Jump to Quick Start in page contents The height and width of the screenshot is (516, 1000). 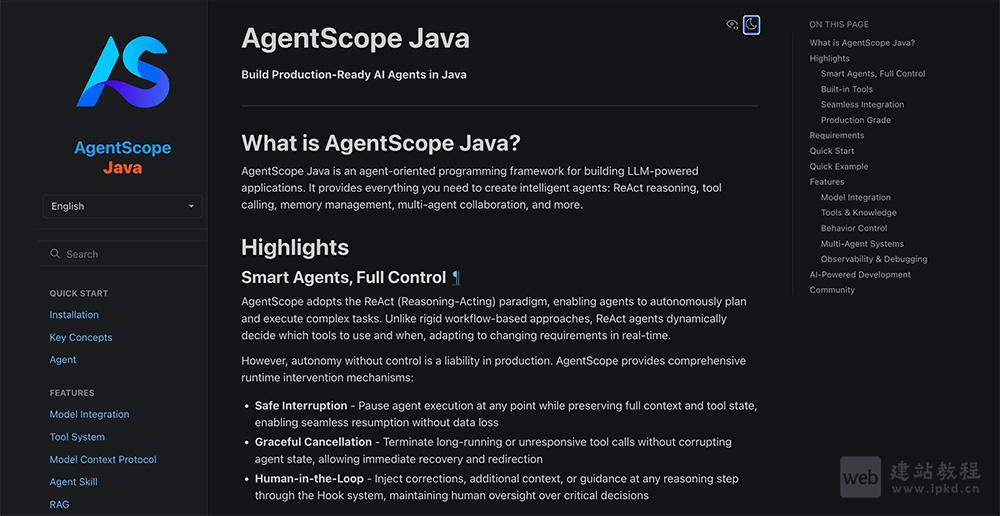click(x=832, y=151)
